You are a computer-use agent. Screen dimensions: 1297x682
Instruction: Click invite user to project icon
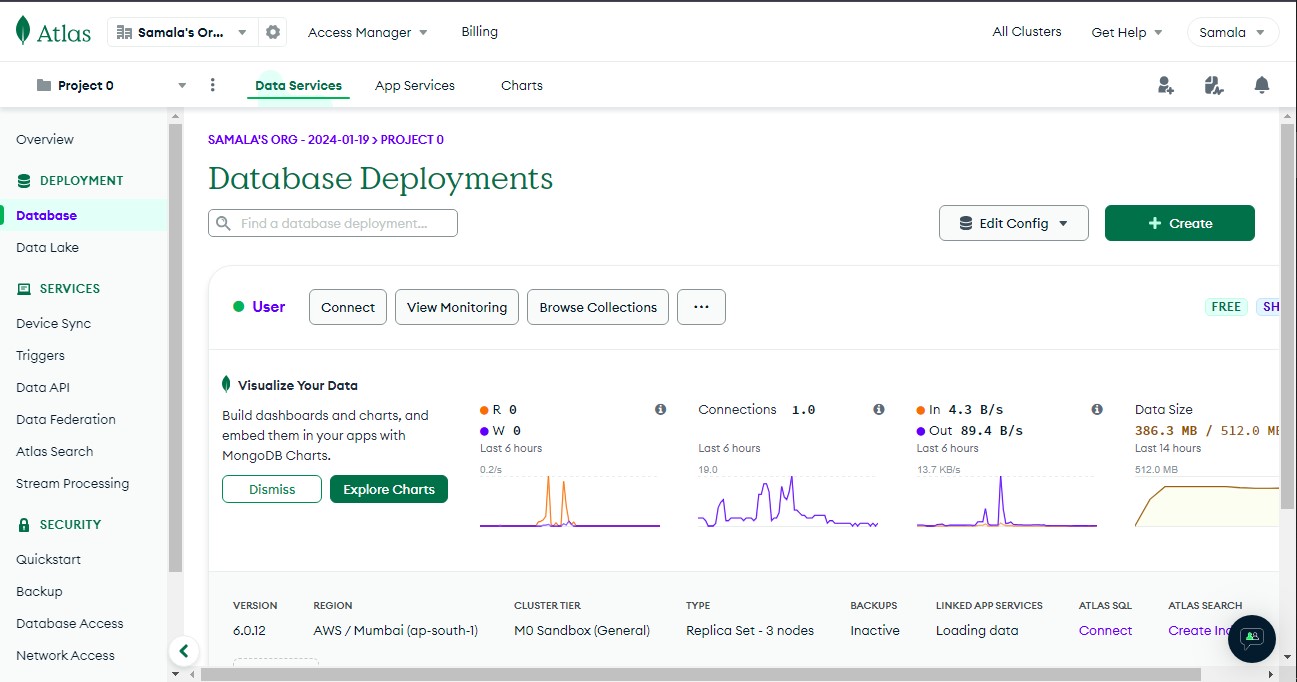pyautogui.click(x=1165, y=85)
